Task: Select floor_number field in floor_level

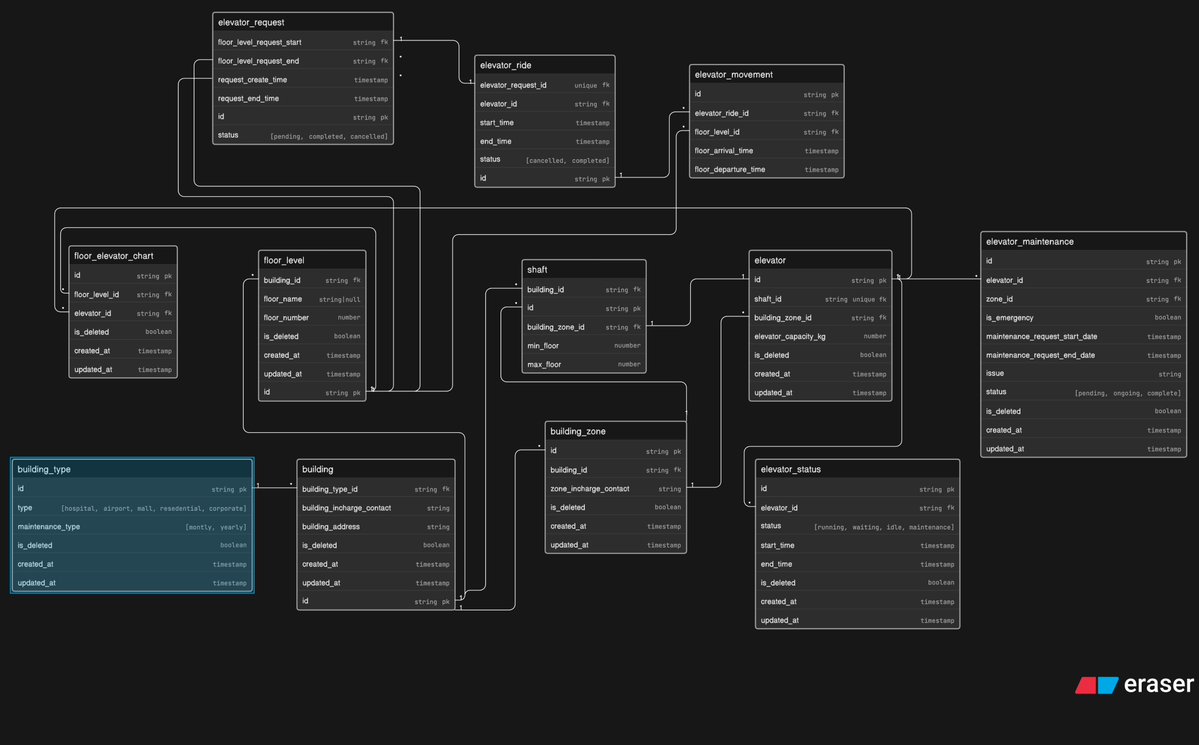Action: [312, 317]
